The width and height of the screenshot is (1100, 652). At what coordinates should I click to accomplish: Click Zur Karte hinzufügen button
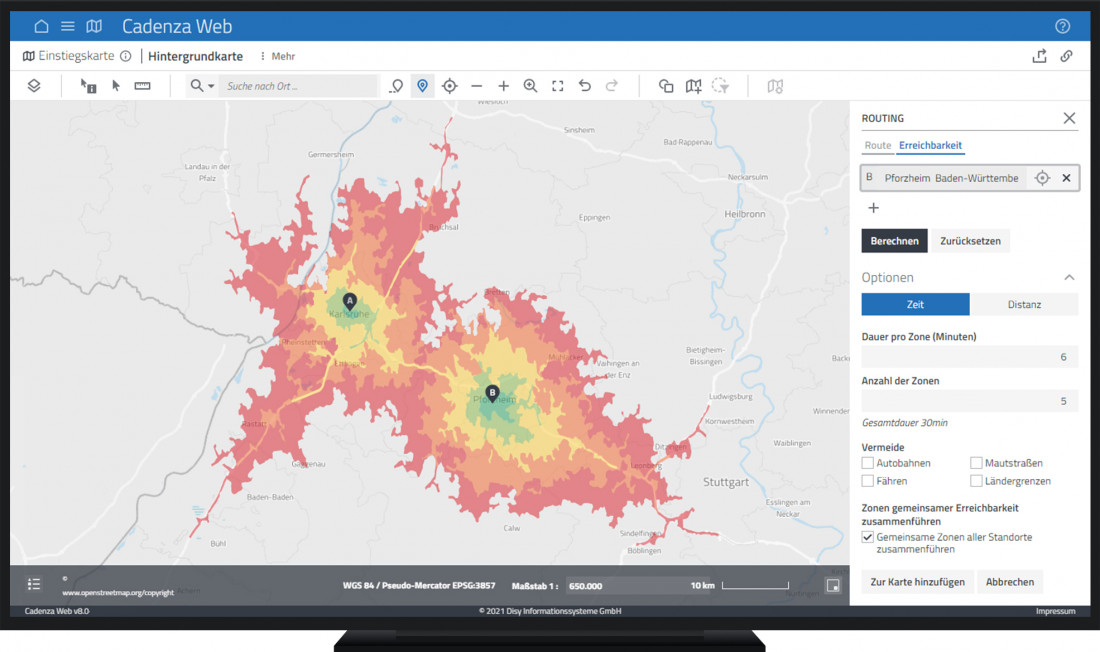pyautogui.click(x=917, y=581)
